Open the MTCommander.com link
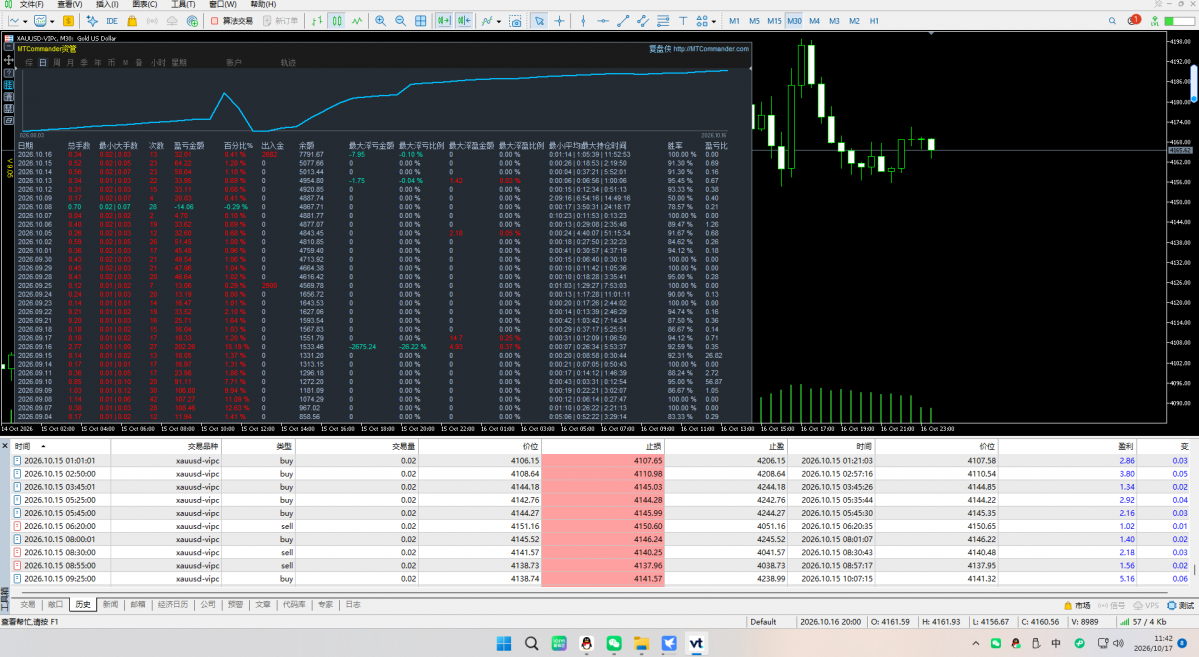1199x657 pixels. coord(711,49)
